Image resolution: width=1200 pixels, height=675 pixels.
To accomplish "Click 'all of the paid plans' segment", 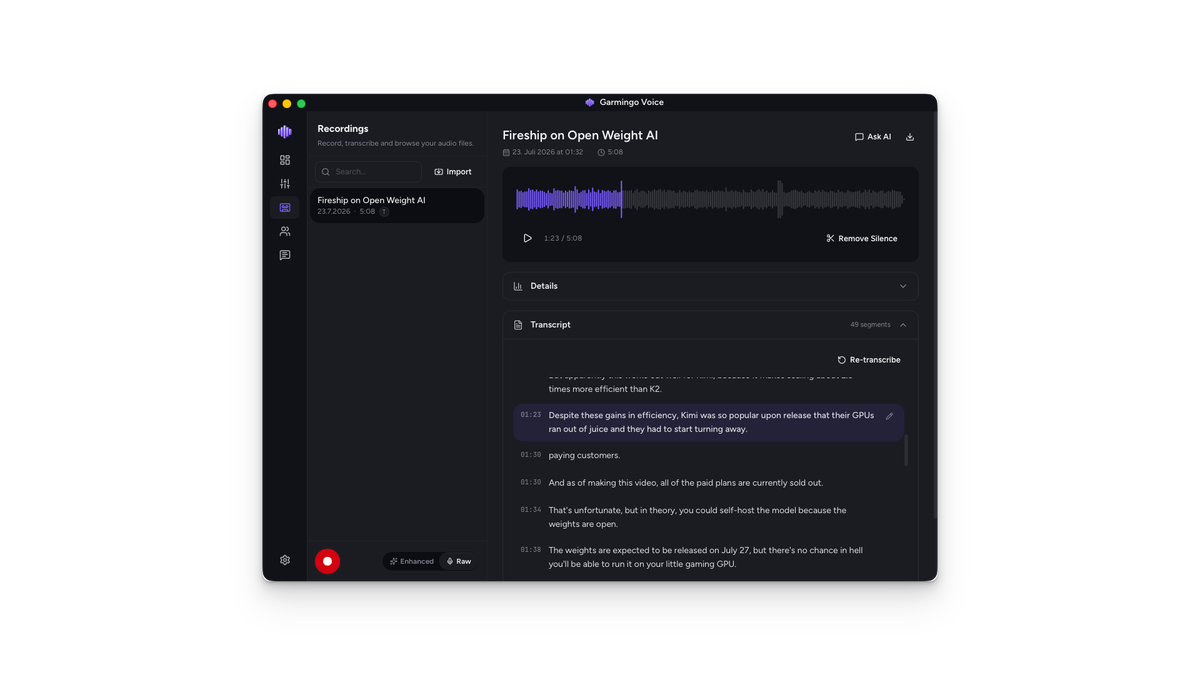I will coord(686,483).
